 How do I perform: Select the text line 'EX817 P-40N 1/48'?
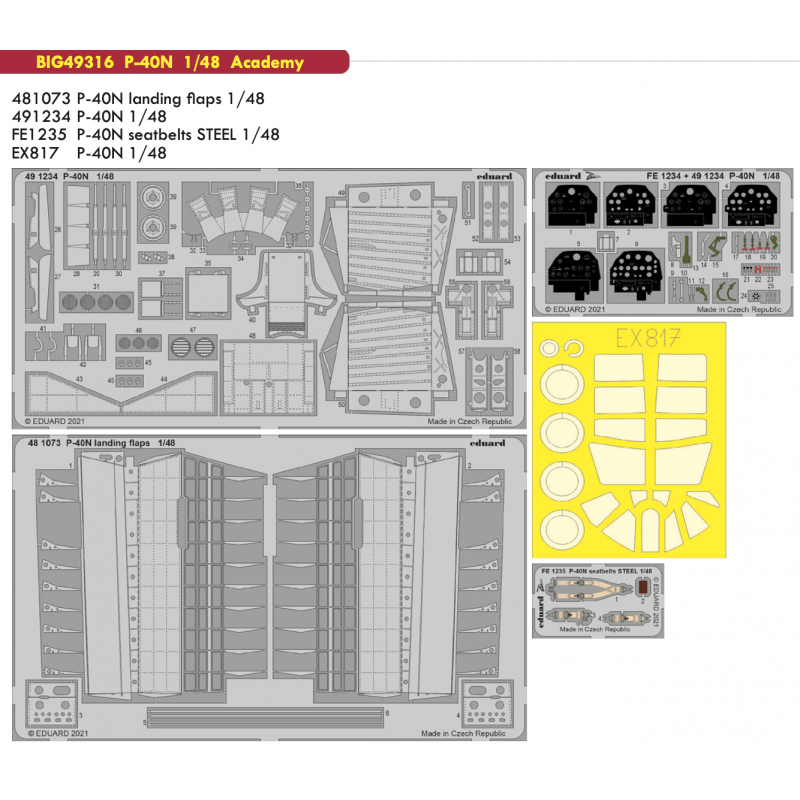pyautogui.click(x=89, y=153)
